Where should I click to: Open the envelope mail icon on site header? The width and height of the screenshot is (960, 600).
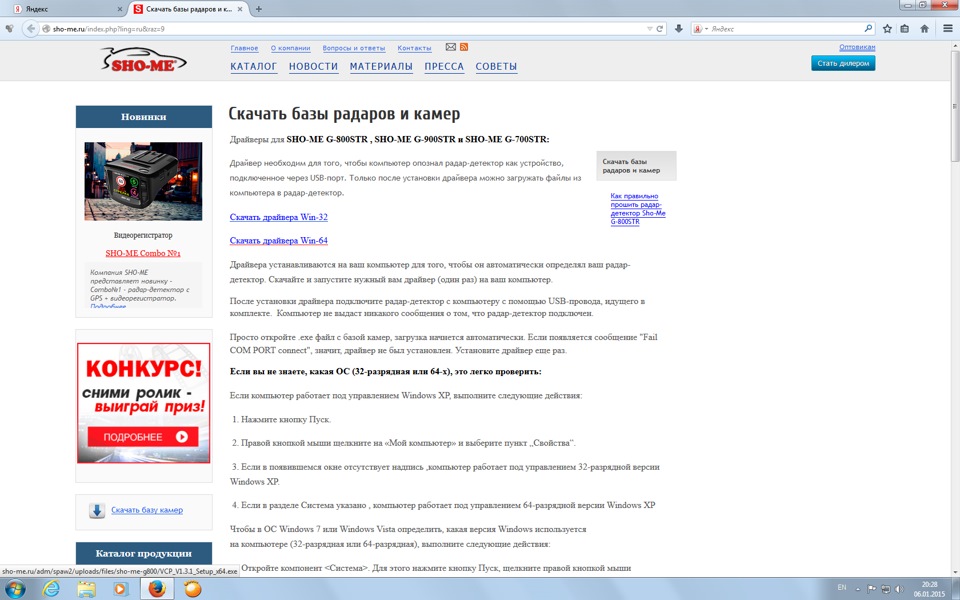coord(451,47)
